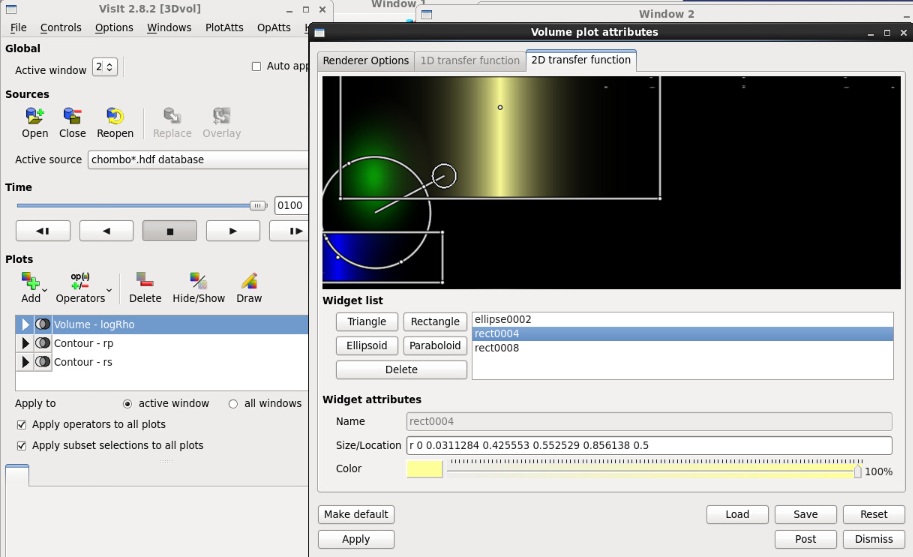Expand the Contour - rp plot entry
The height and width of the screenshot is (557, 913).
25,343
